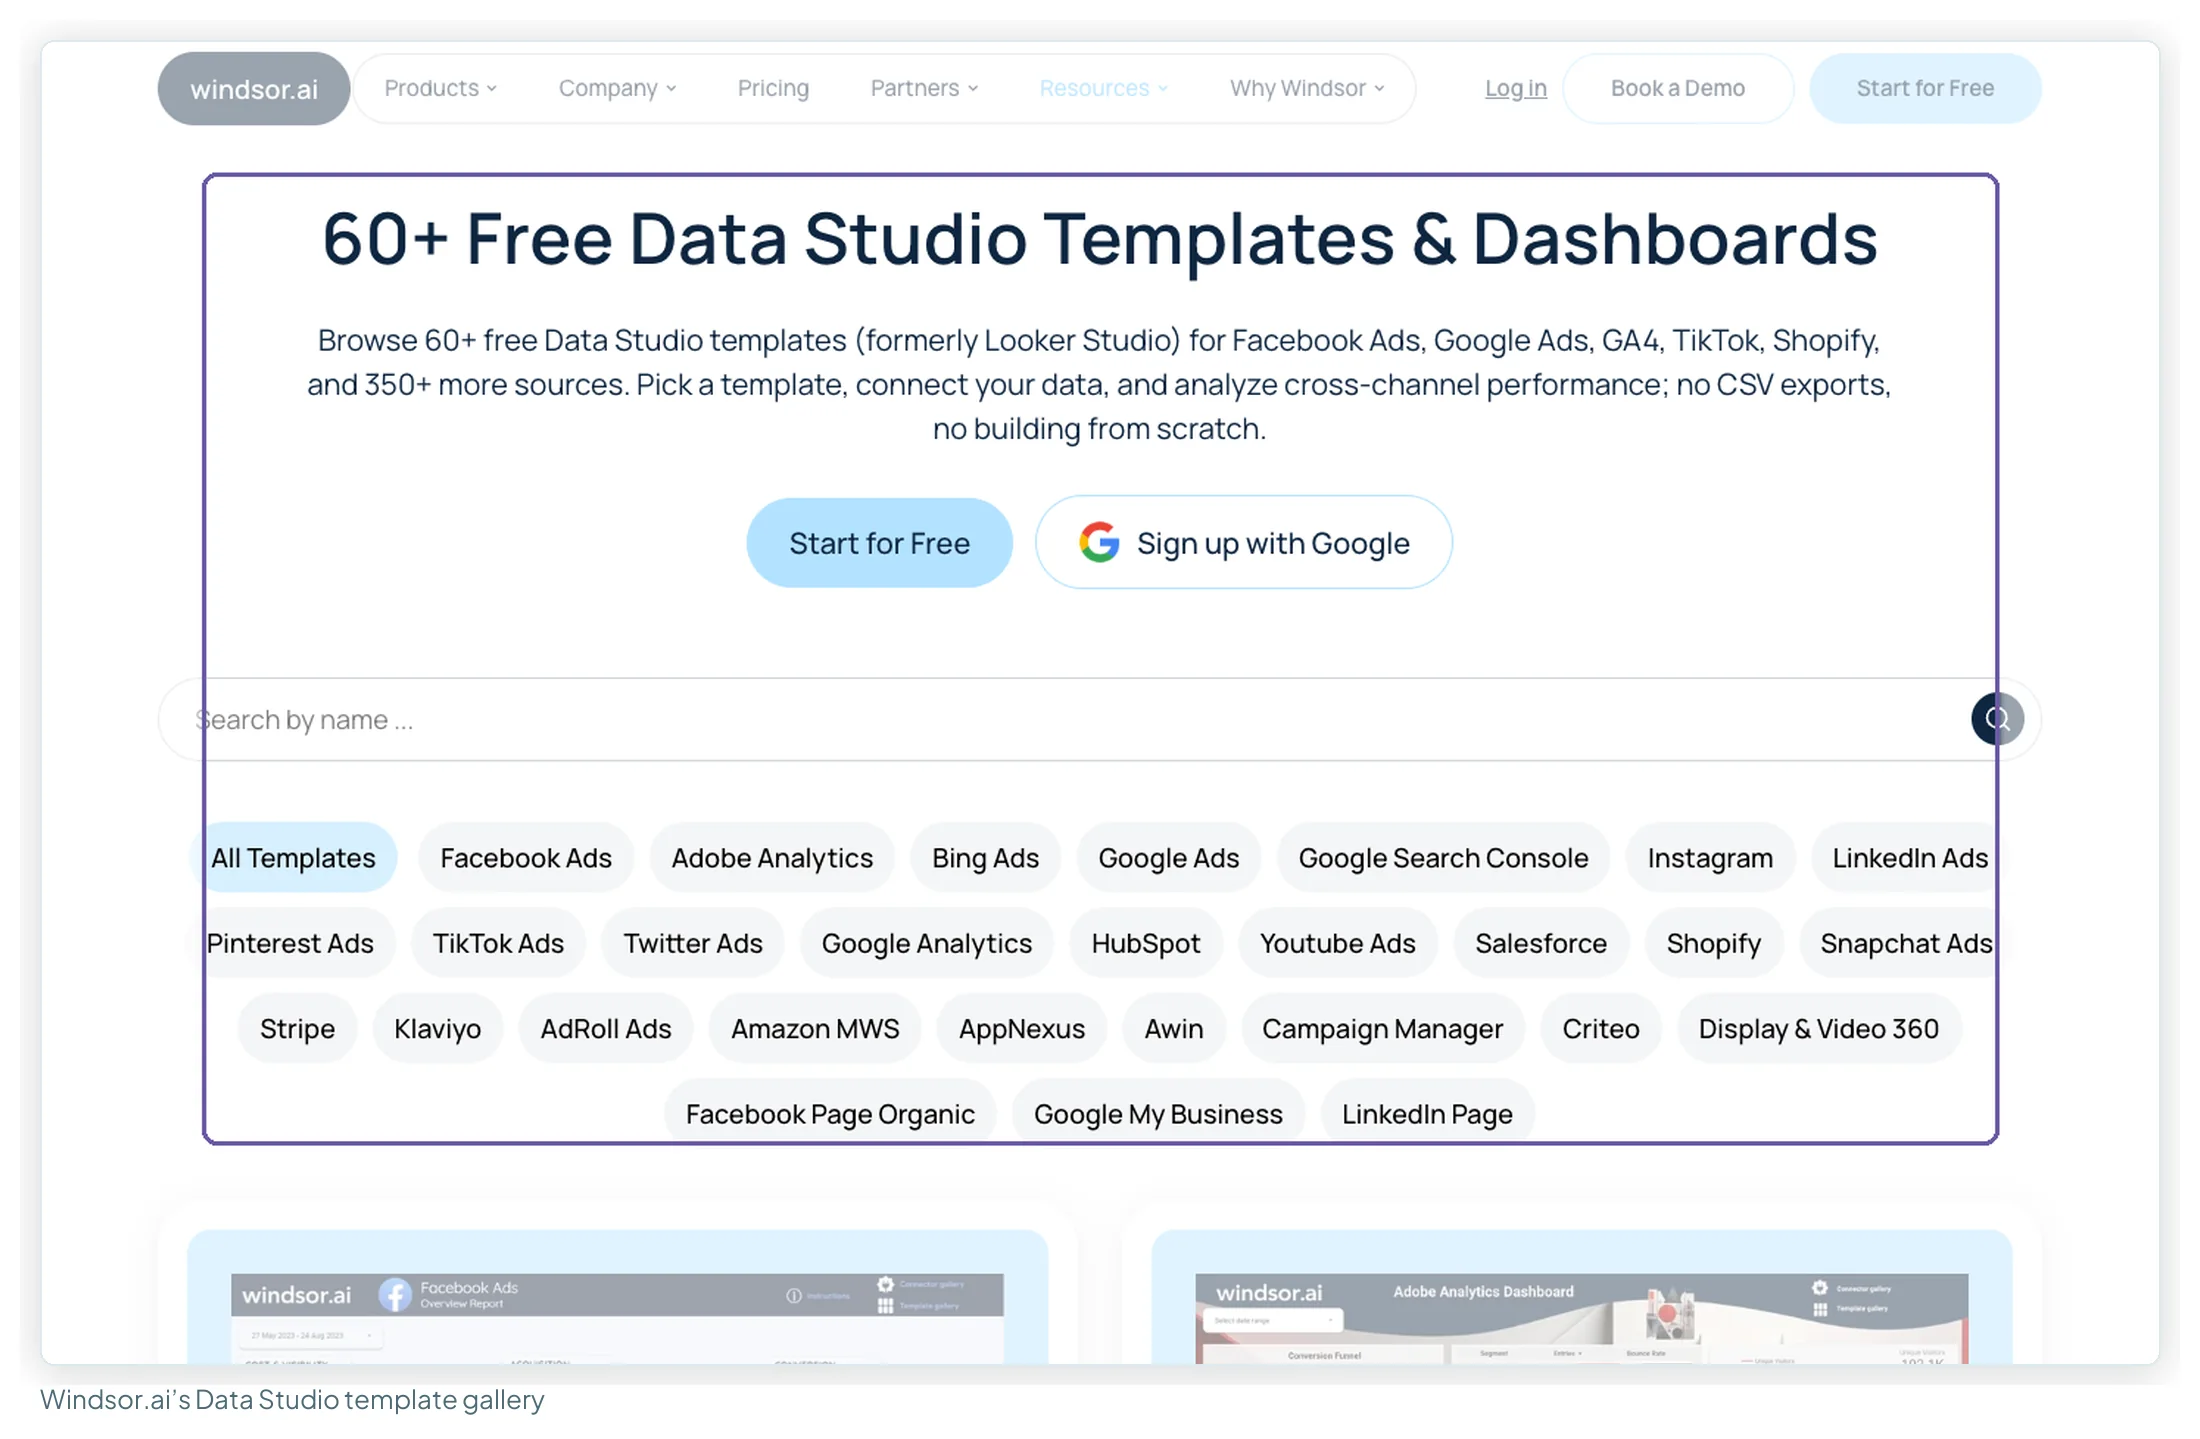Open the Resources dropdown menu
Screen dimensions: 2200x1439
[1103, 88]
